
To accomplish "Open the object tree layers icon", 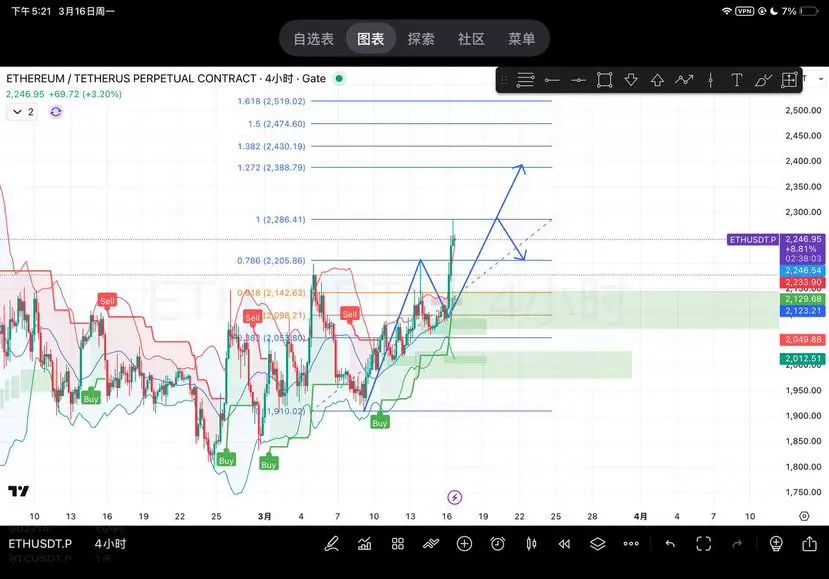I will point(597,544).
